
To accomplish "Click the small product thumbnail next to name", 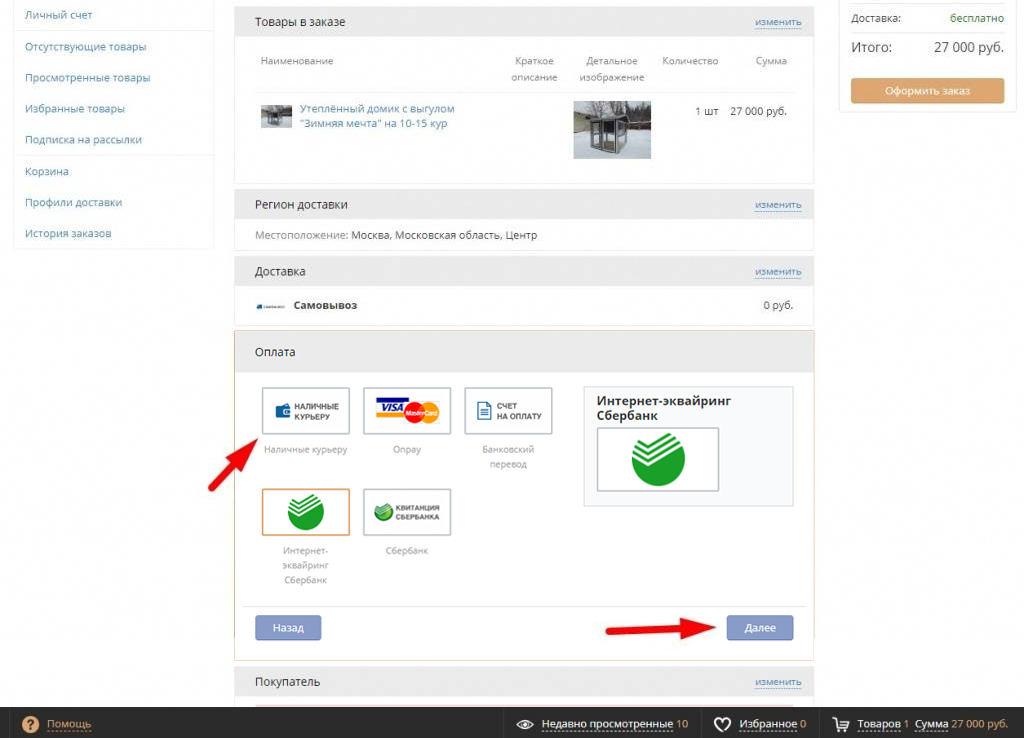I will coord(276,116).
